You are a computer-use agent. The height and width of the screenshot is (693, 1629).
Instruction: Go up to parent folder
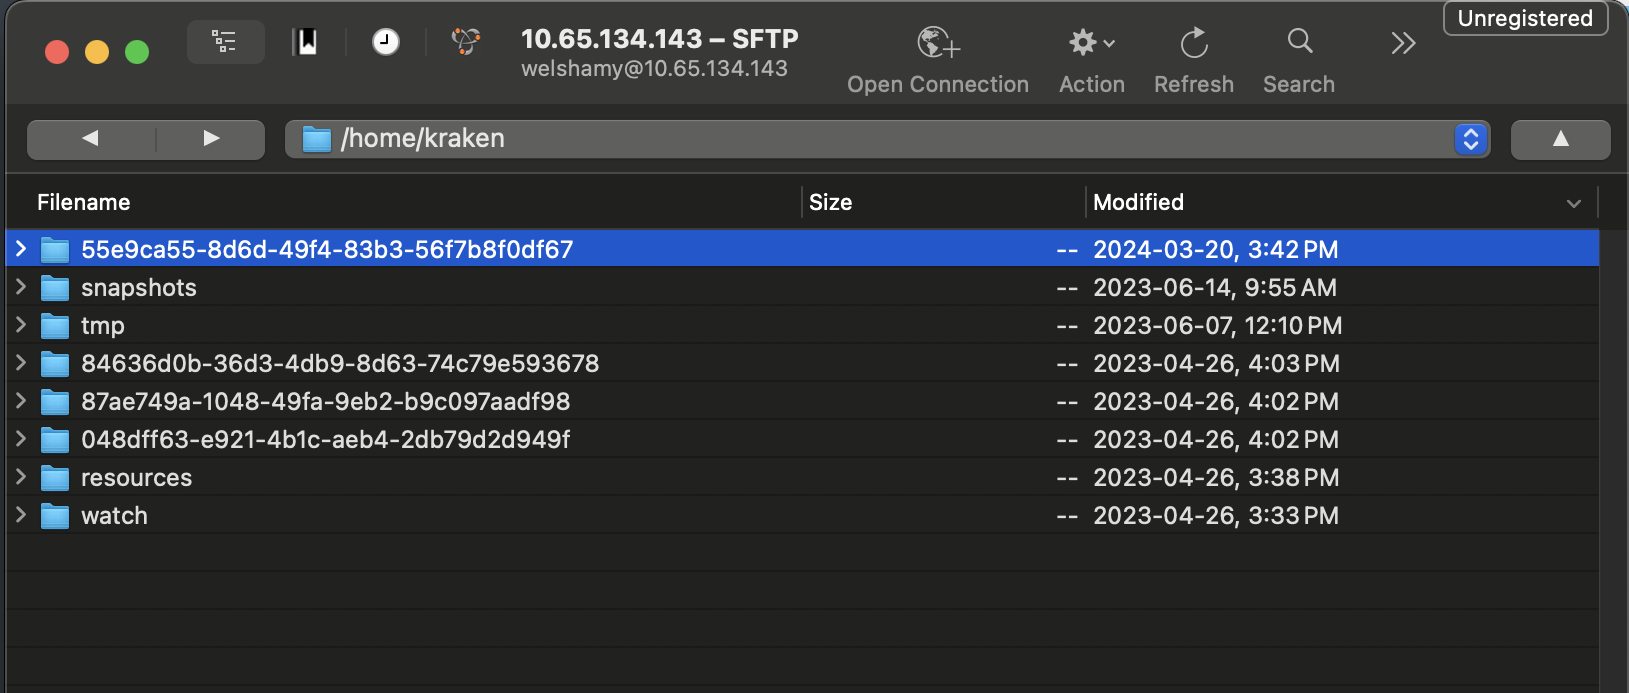pyautogui.click(x=1560, y=139)
